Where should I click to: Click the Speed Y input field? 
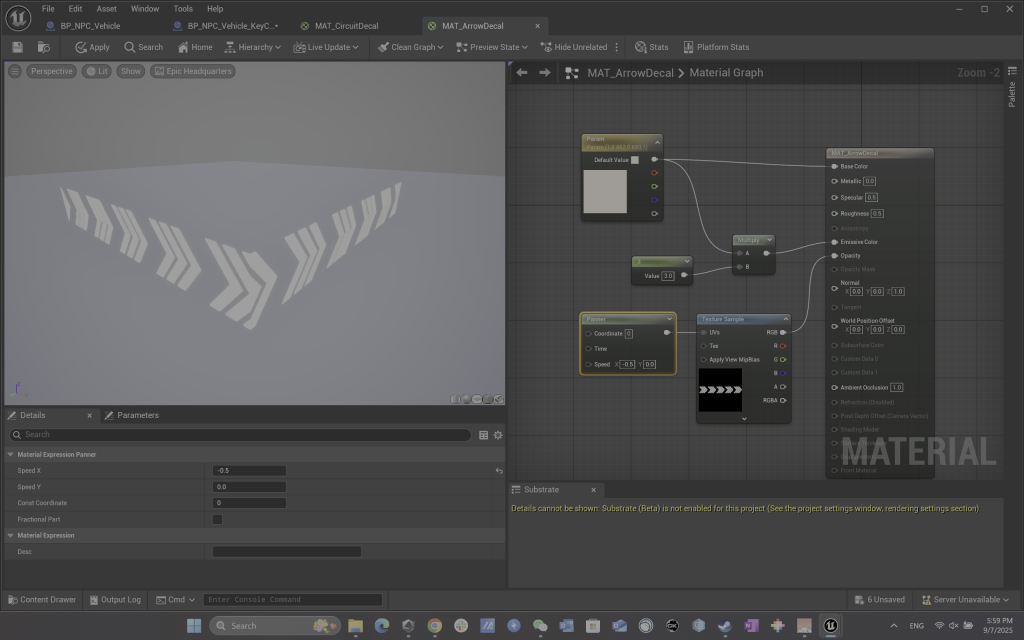249,487
